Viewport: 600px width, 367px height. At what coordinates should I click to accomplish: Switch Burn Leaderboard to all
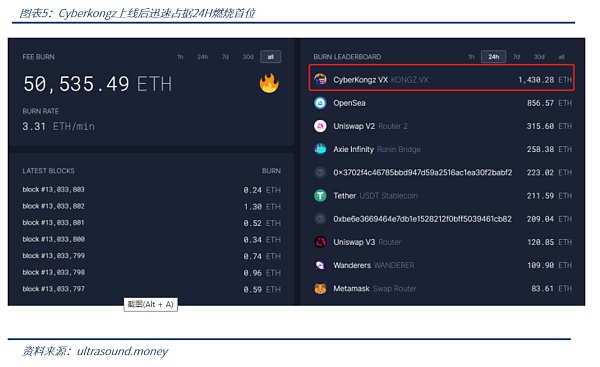click(x=562, y=57)
